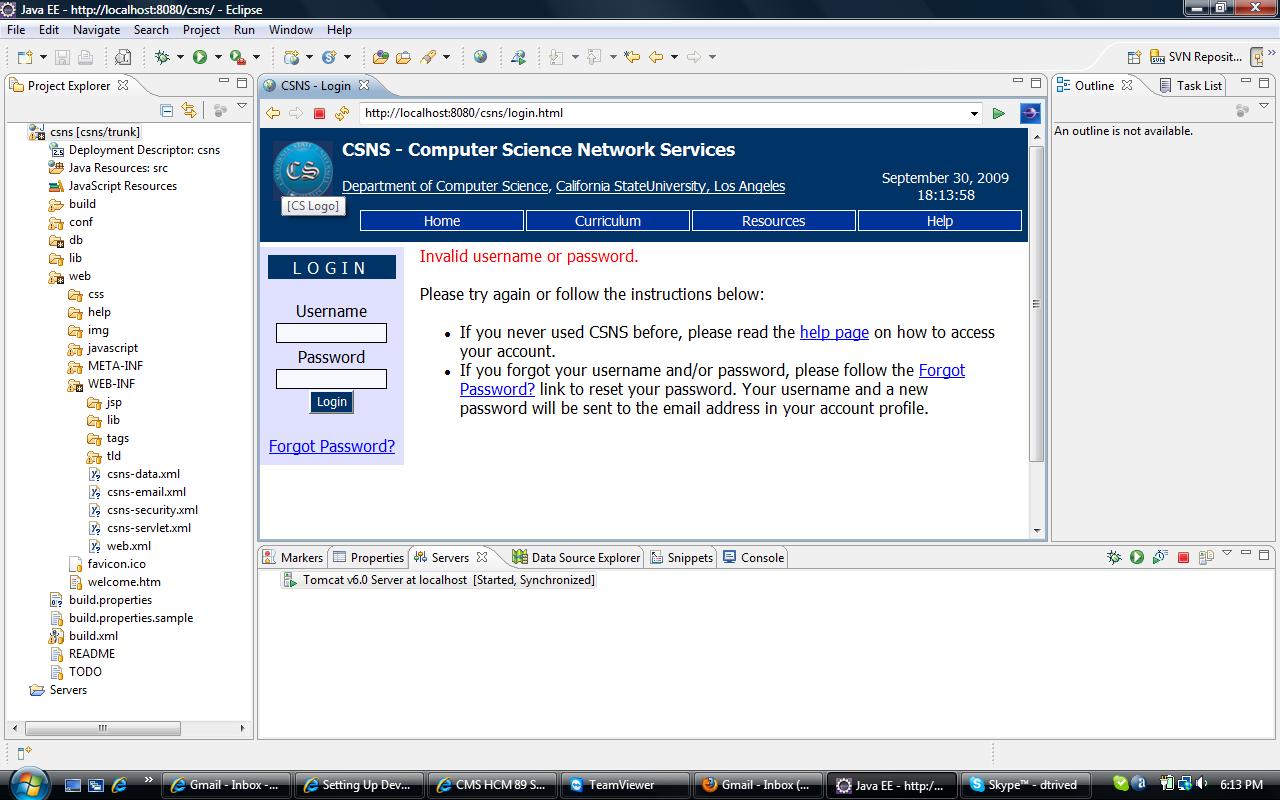This screenshot has width=1280, height=800.
Task: Click the Forgot Password? link under Login
Action: pyautogui.click(x=332, y=446)
